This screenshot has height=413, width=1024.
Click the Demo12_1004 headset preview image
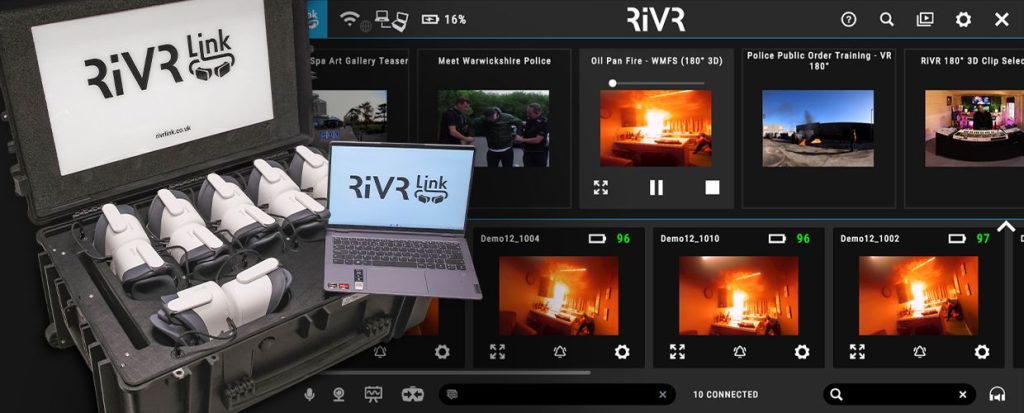[x=558, y=295]
